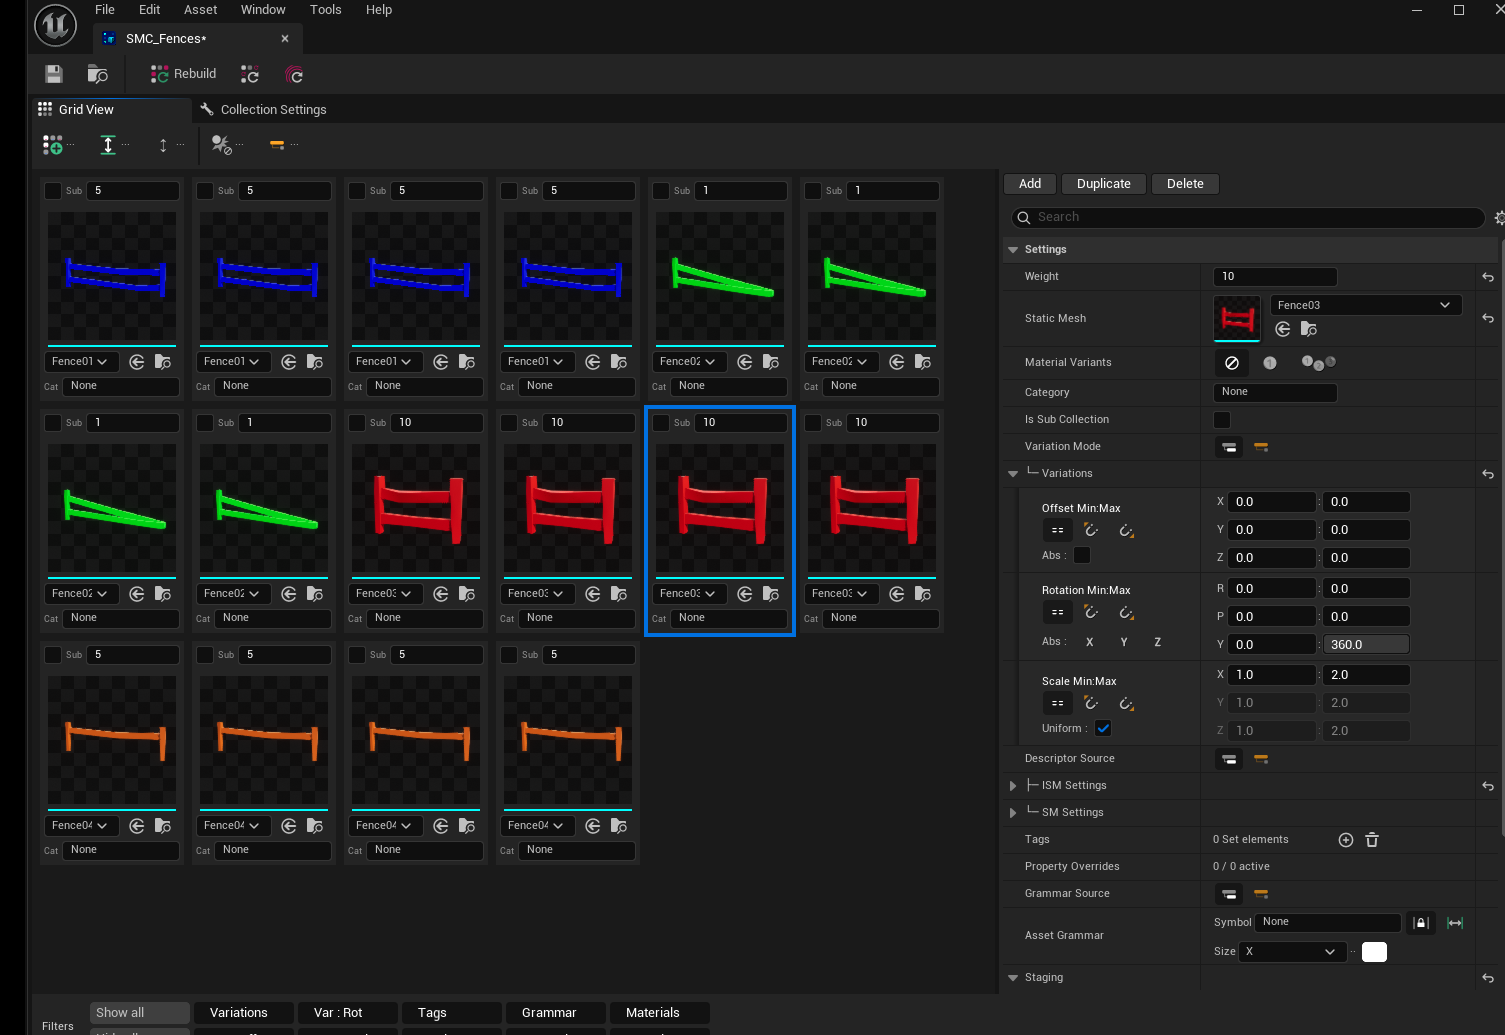This screenshot has width=1505, height=1035.
Task: Click the Duplicate button
Action: pos(1103,184)
